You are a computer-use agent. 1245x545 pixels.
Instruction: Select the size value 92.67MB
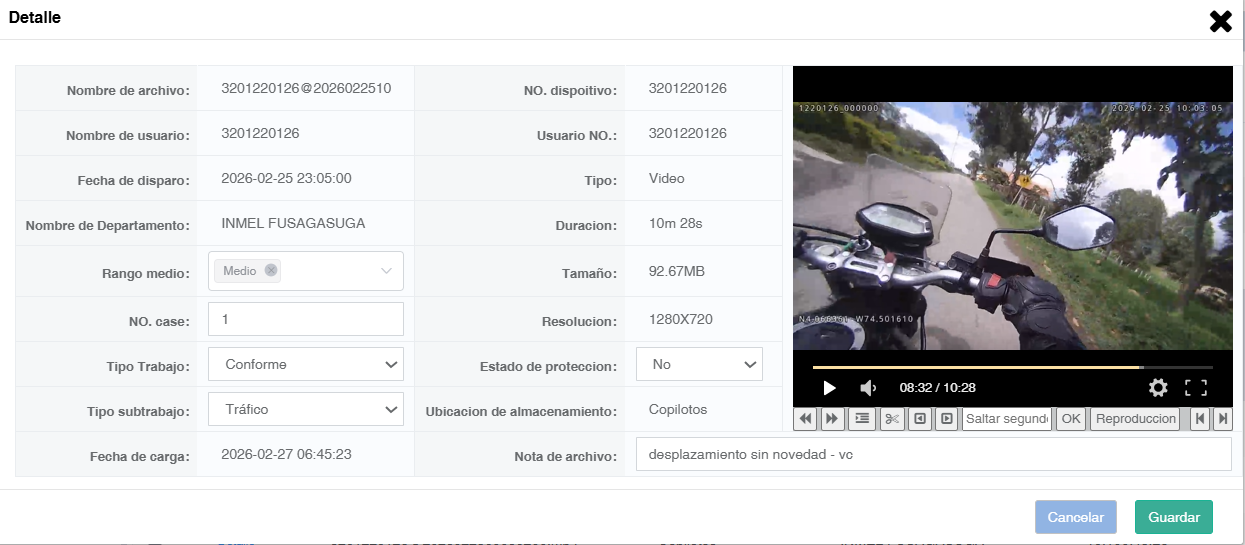tap(677, 271)
